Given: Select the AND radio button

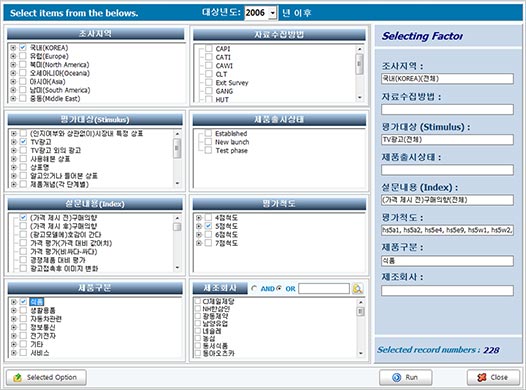Looking at the screenshot, I should click(x=254, y=288).
